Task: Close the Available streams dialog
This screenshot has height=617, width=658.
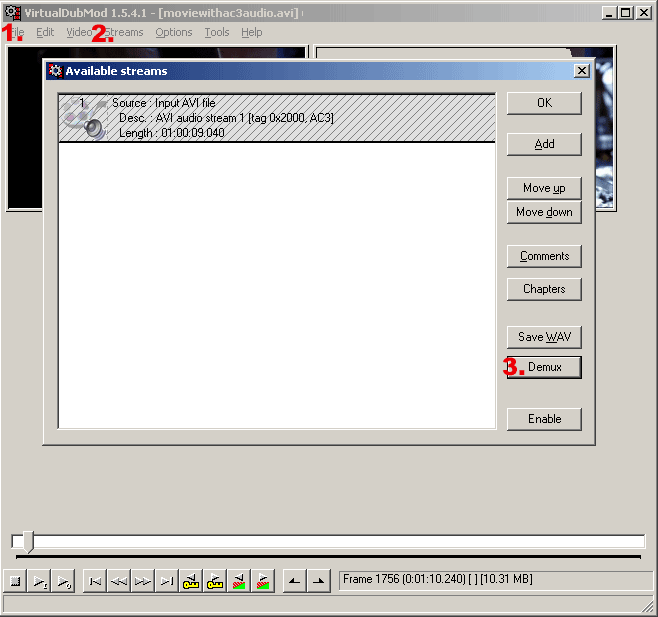Action: (582, 71)
